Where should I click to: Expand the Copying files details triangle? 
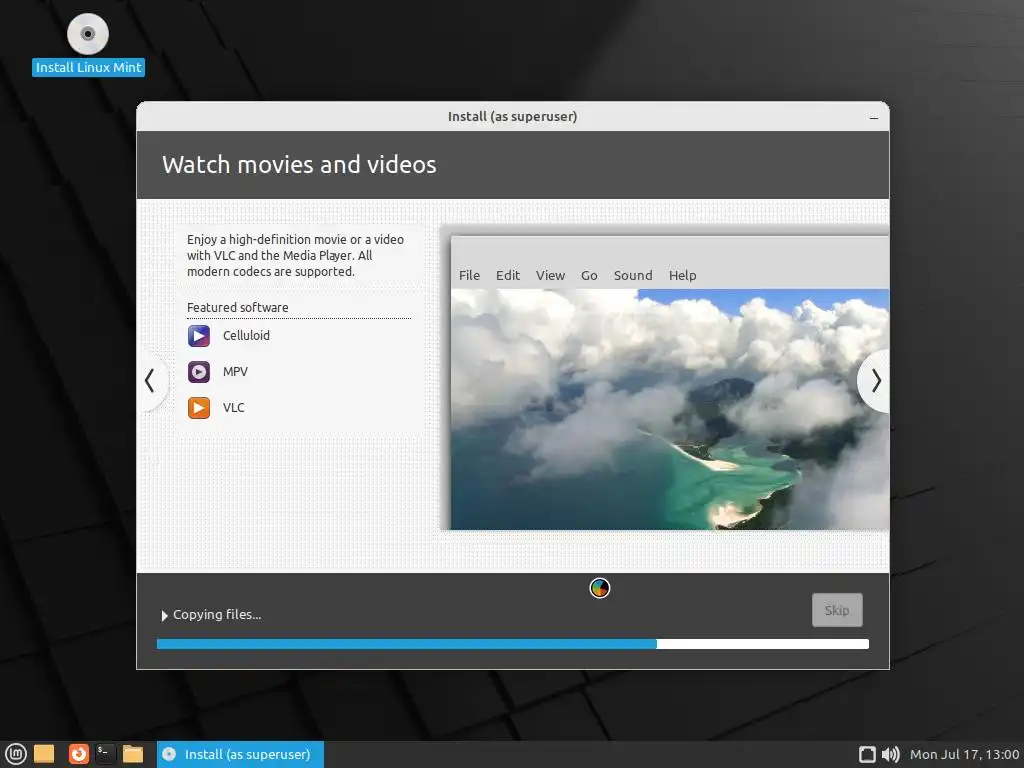click(x=165, y=615)
